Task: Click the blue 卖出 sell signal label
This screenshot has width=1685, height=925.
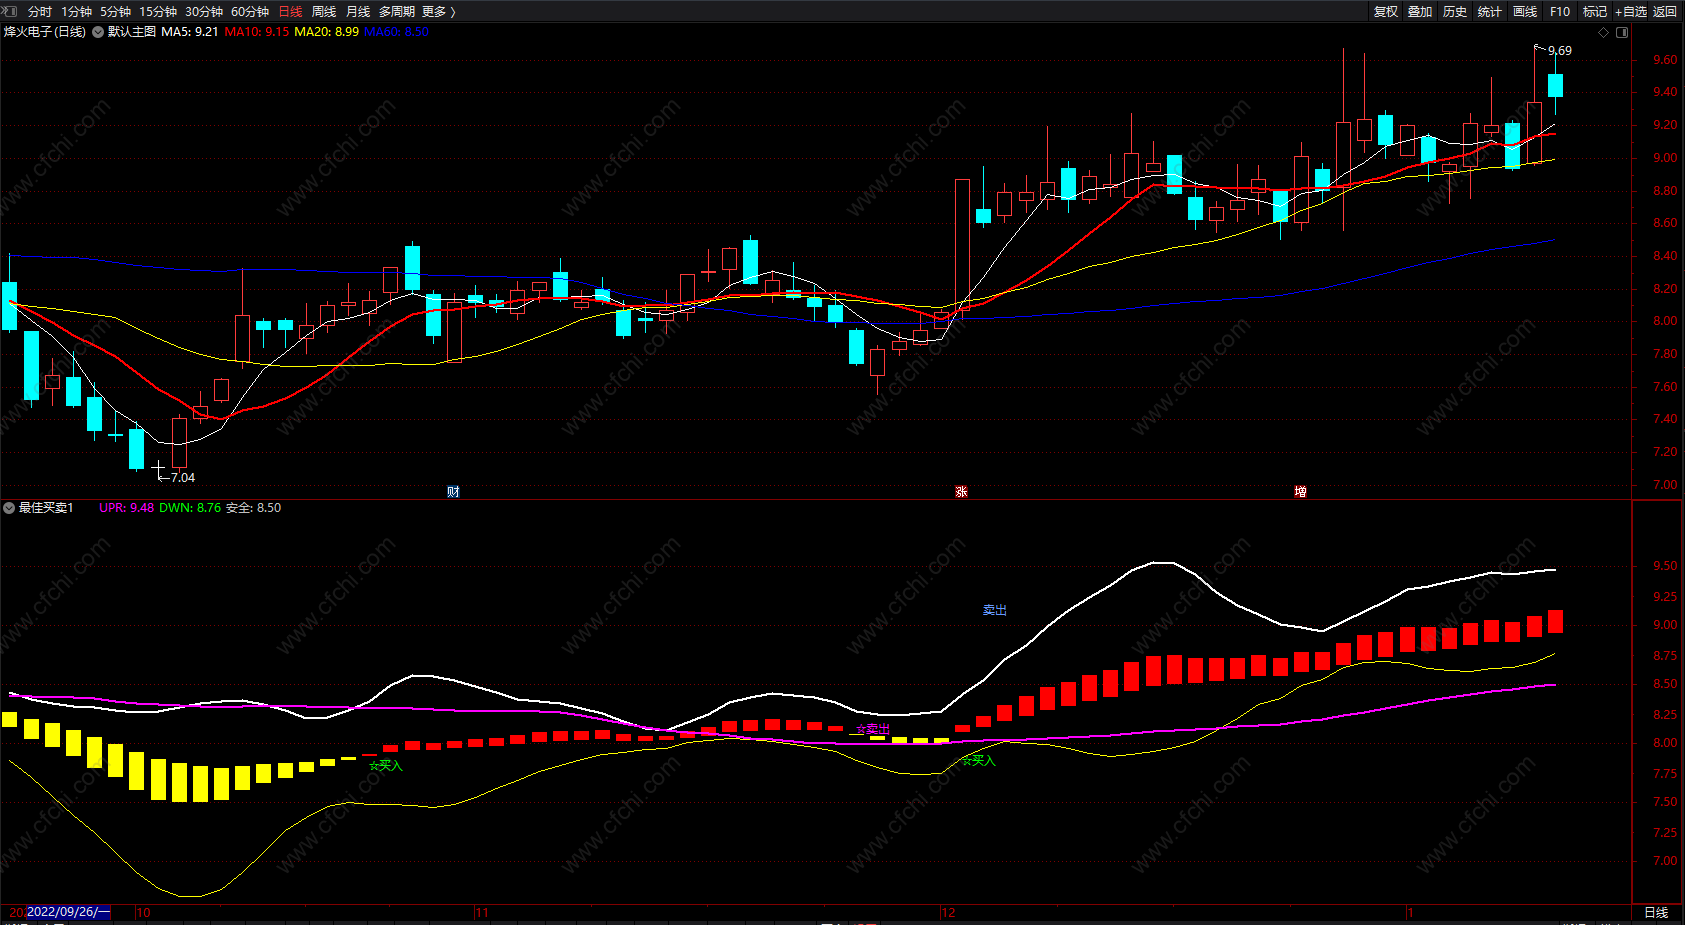Action: (995, 610)
